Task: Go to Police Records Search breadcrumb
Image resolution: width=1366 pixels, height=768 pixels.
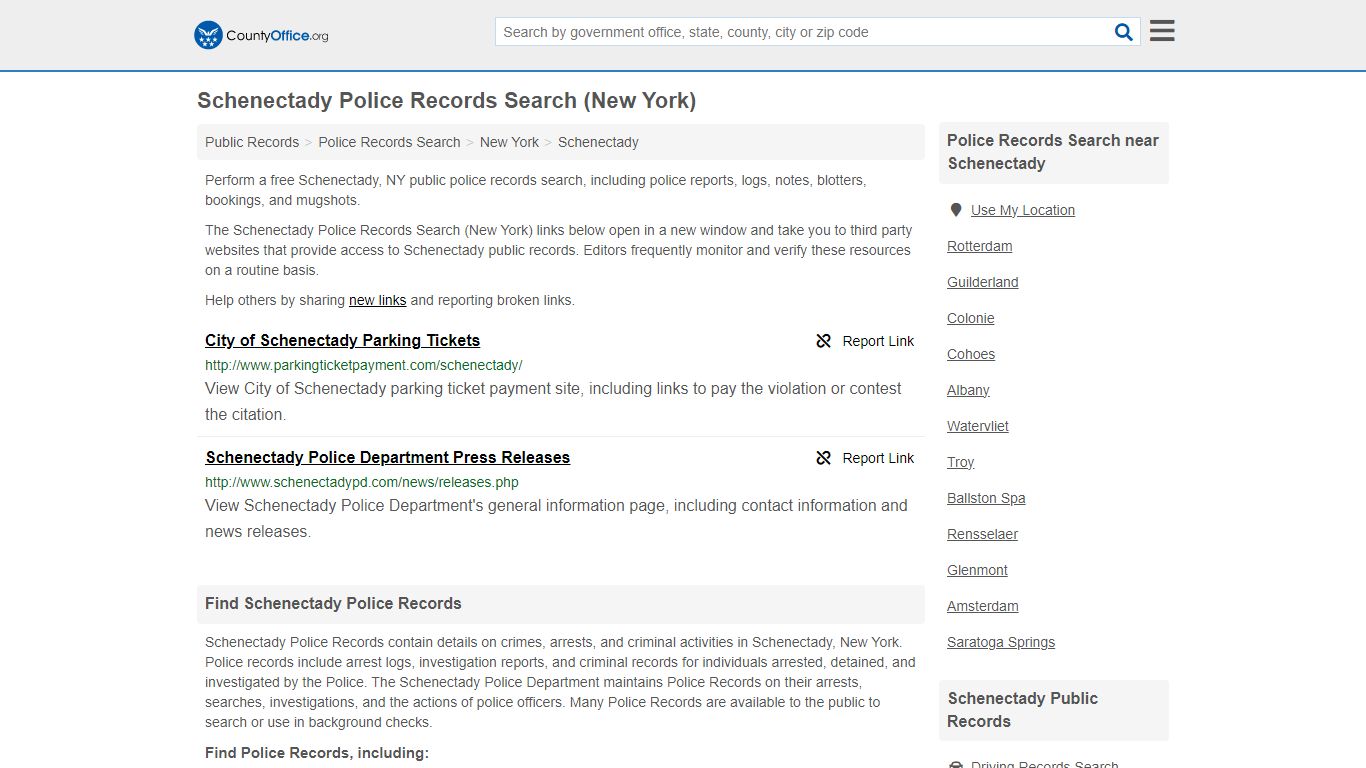Action: [x=389, y=142]
